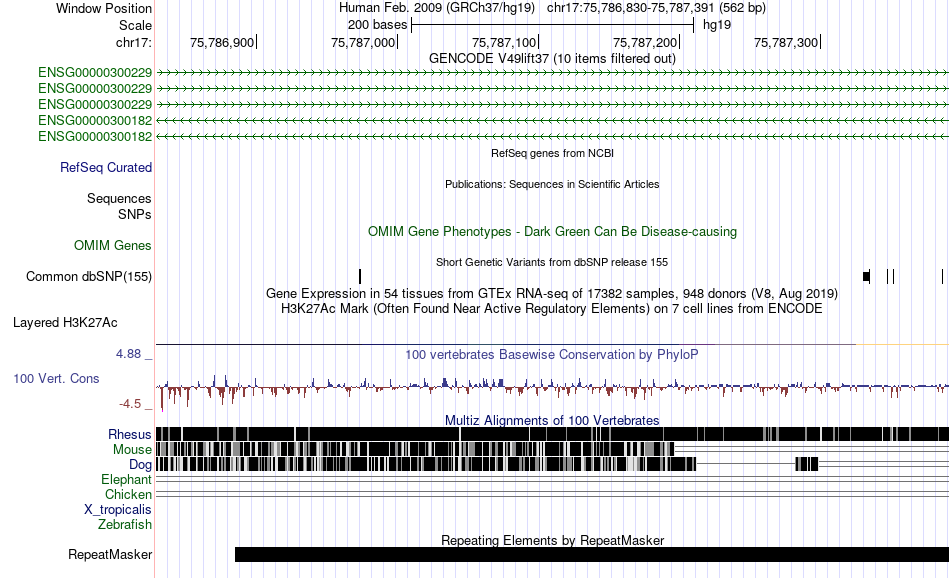Click hg19 text beside the scale bar

coord(717,25)
